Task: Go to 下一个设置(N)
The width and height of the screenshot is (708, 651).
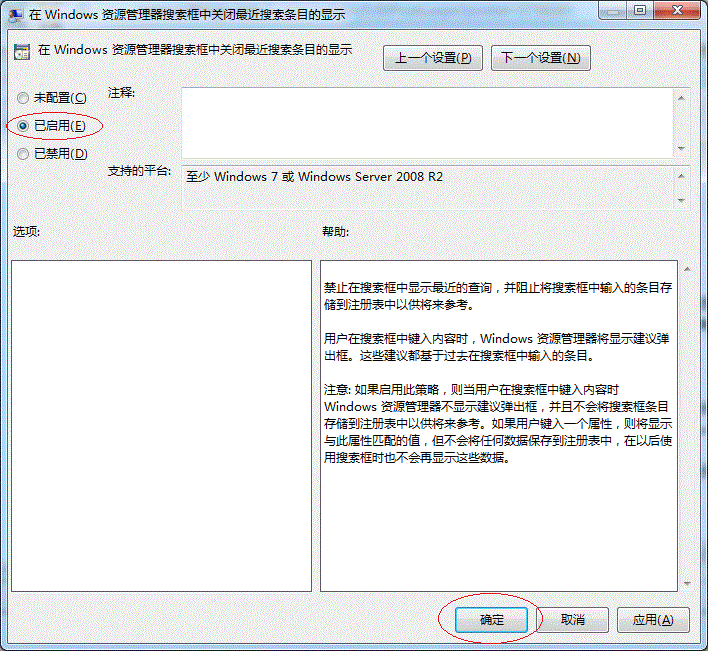Action: coord(540,58)
